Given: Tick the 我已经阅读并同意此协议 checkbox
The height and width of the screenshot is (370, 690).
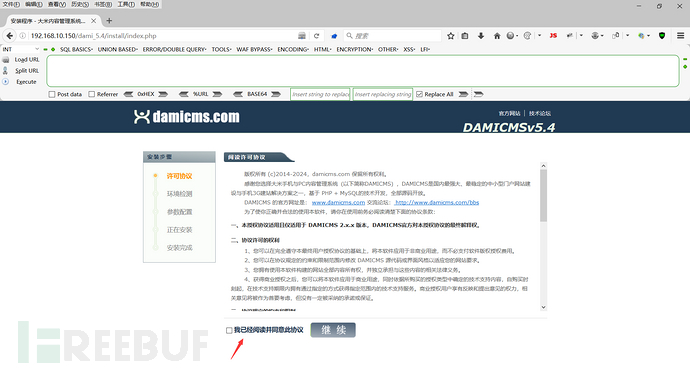Looking at the screenshot, I should coord(229,330).
